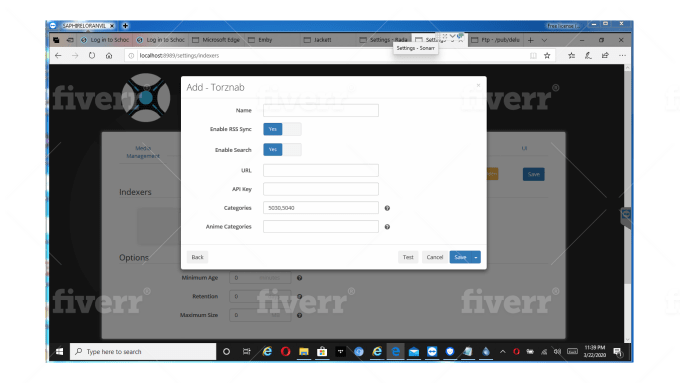This screenshot has width=680, height=383.
Task: Open the Save button dropdown arrow
Action: point(476,257)
